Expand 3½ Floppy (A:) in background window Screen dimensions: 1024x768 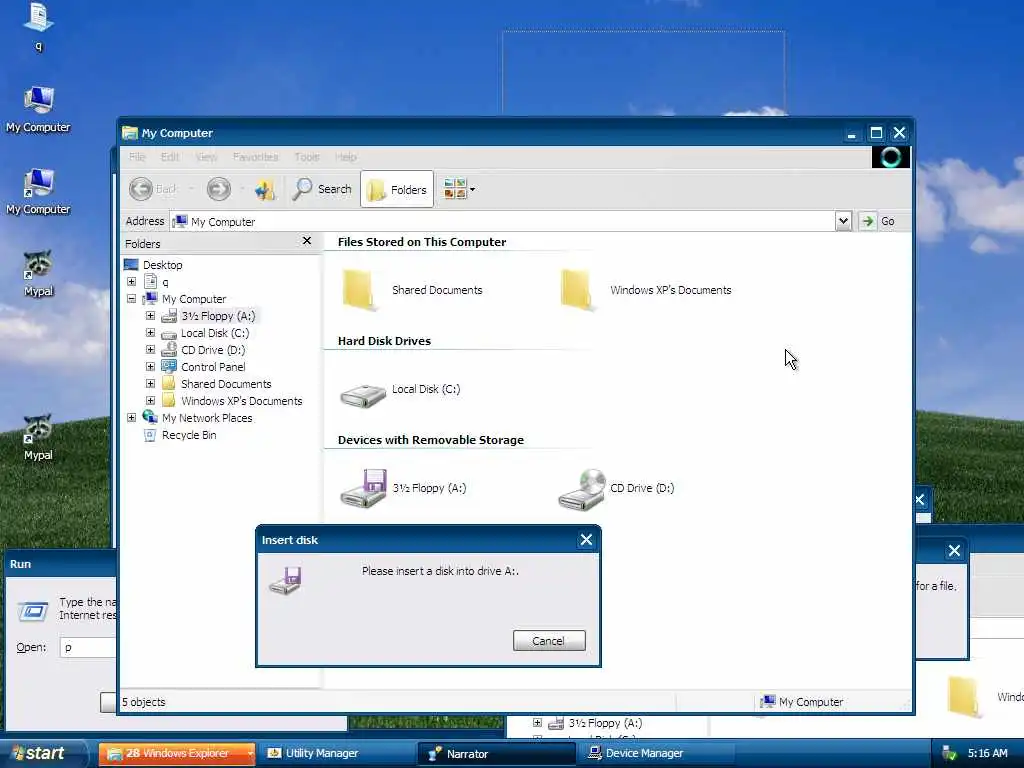pyautogui.click(x=537, y=723)
